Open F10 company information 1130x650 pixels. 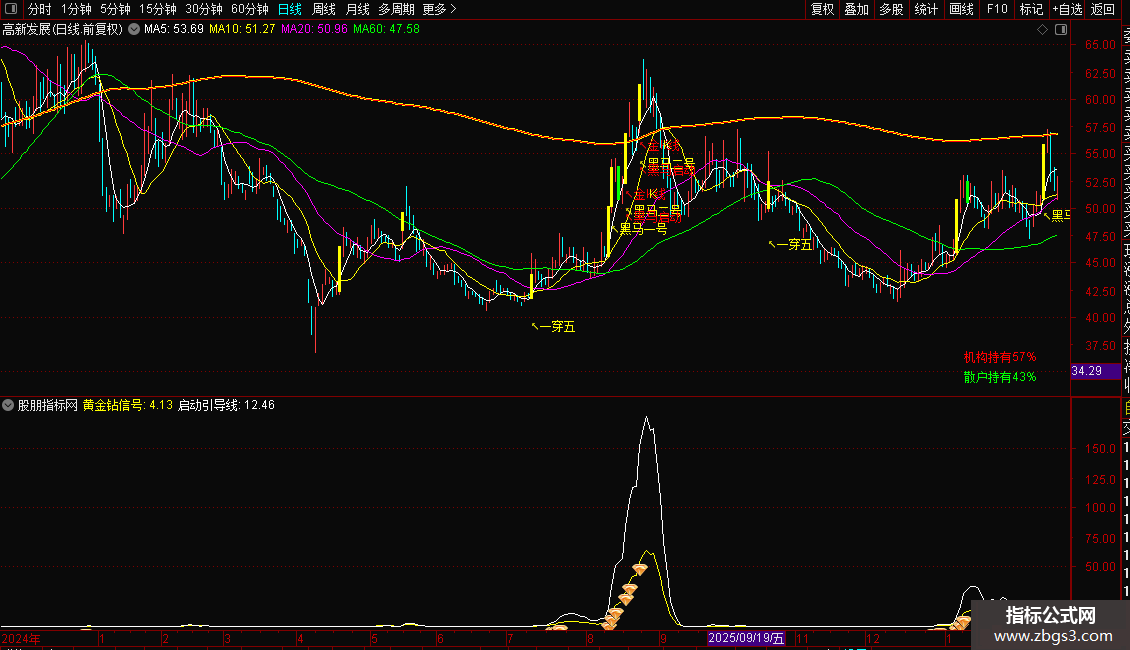pyautogui.click(x=997, y=9)
